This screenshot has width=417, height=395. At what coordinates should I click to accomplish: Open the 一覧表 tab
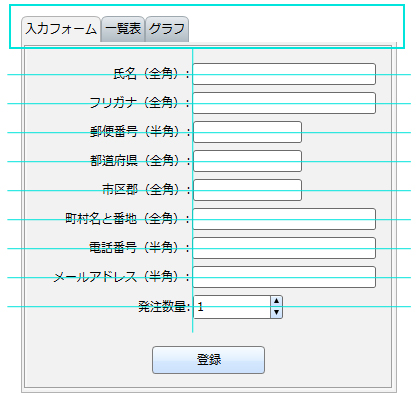pyautogui.click(x=123, y=29)
